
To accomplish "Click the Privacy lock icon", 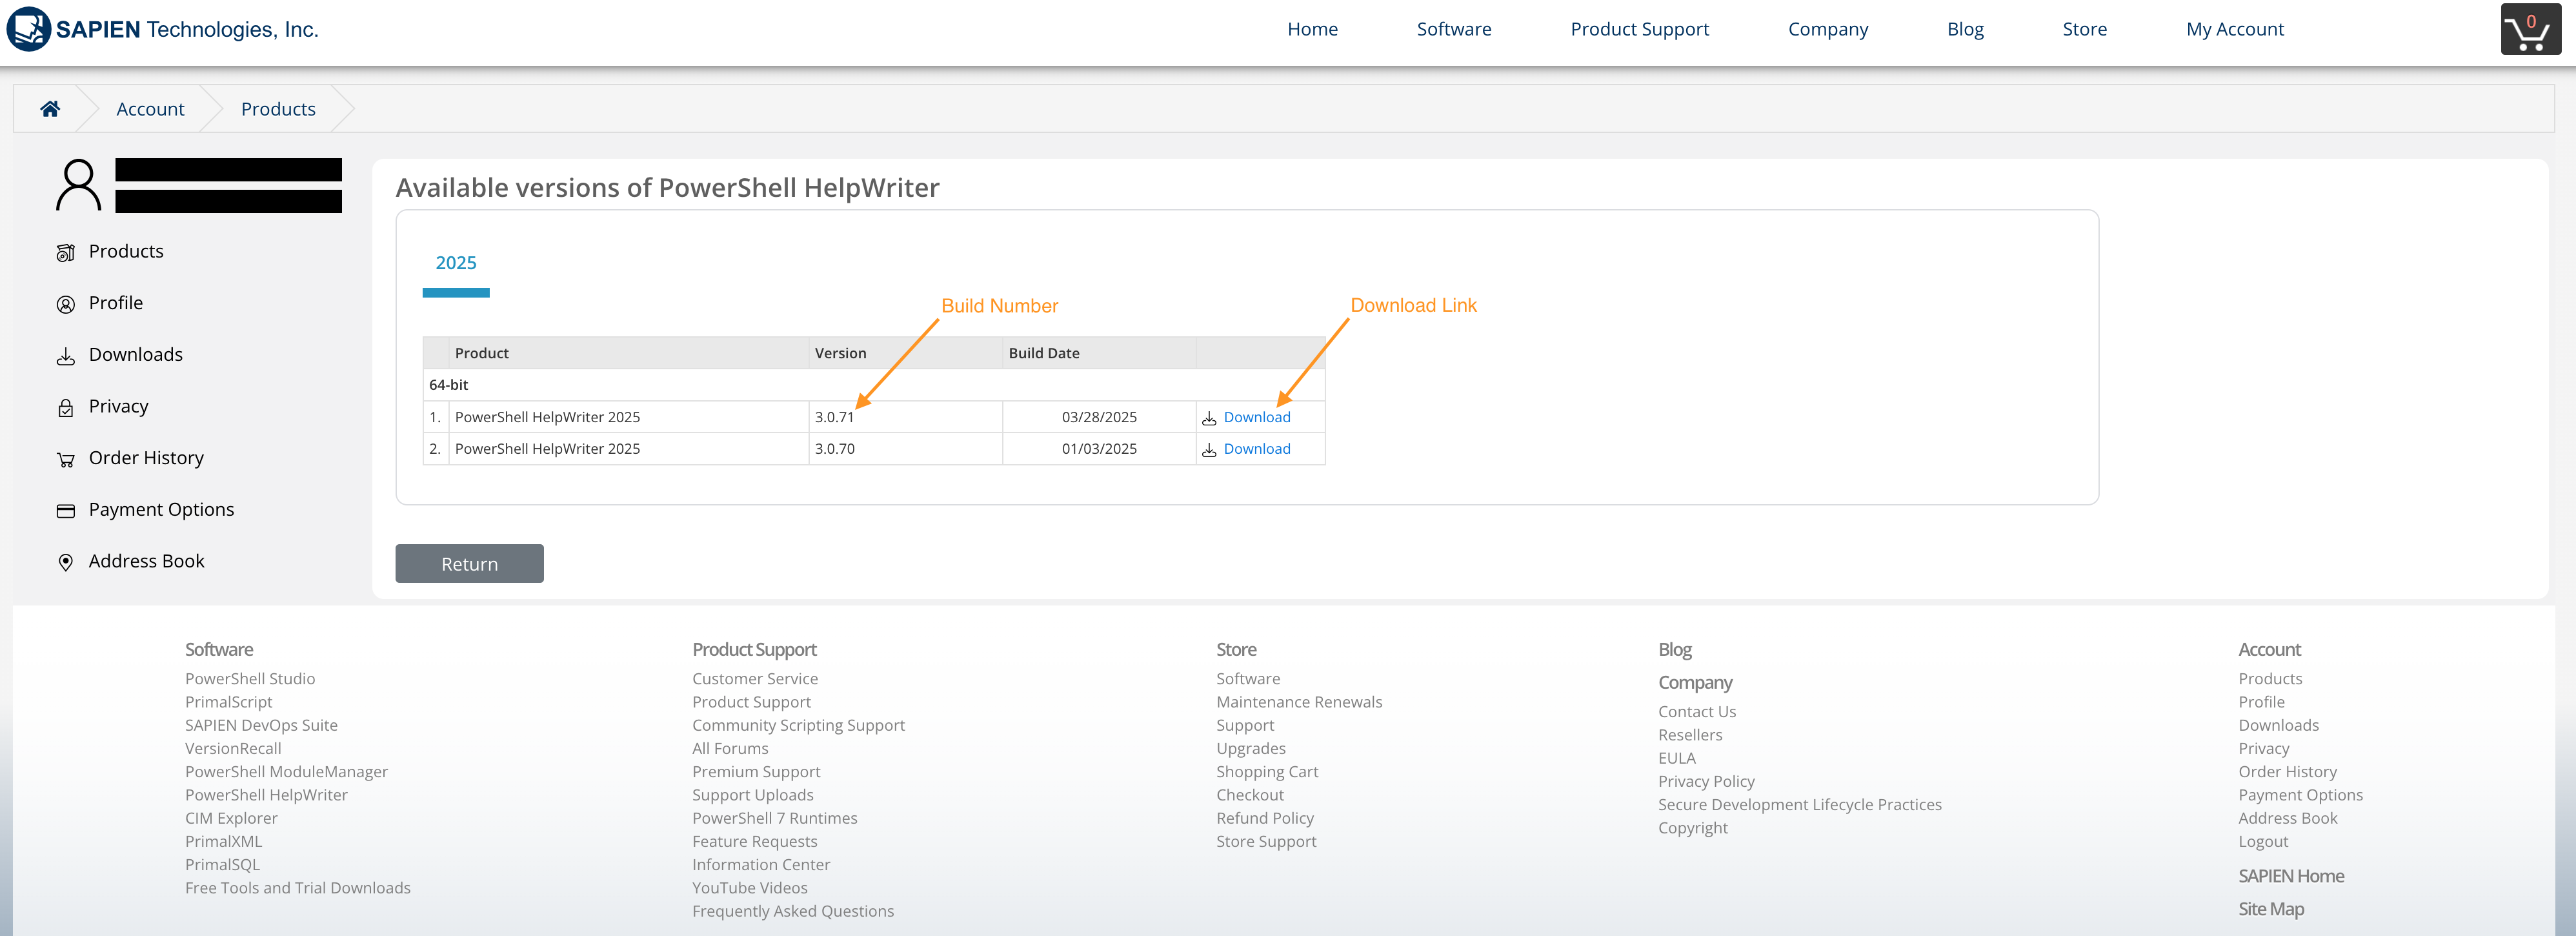I will tap(66, 408).
